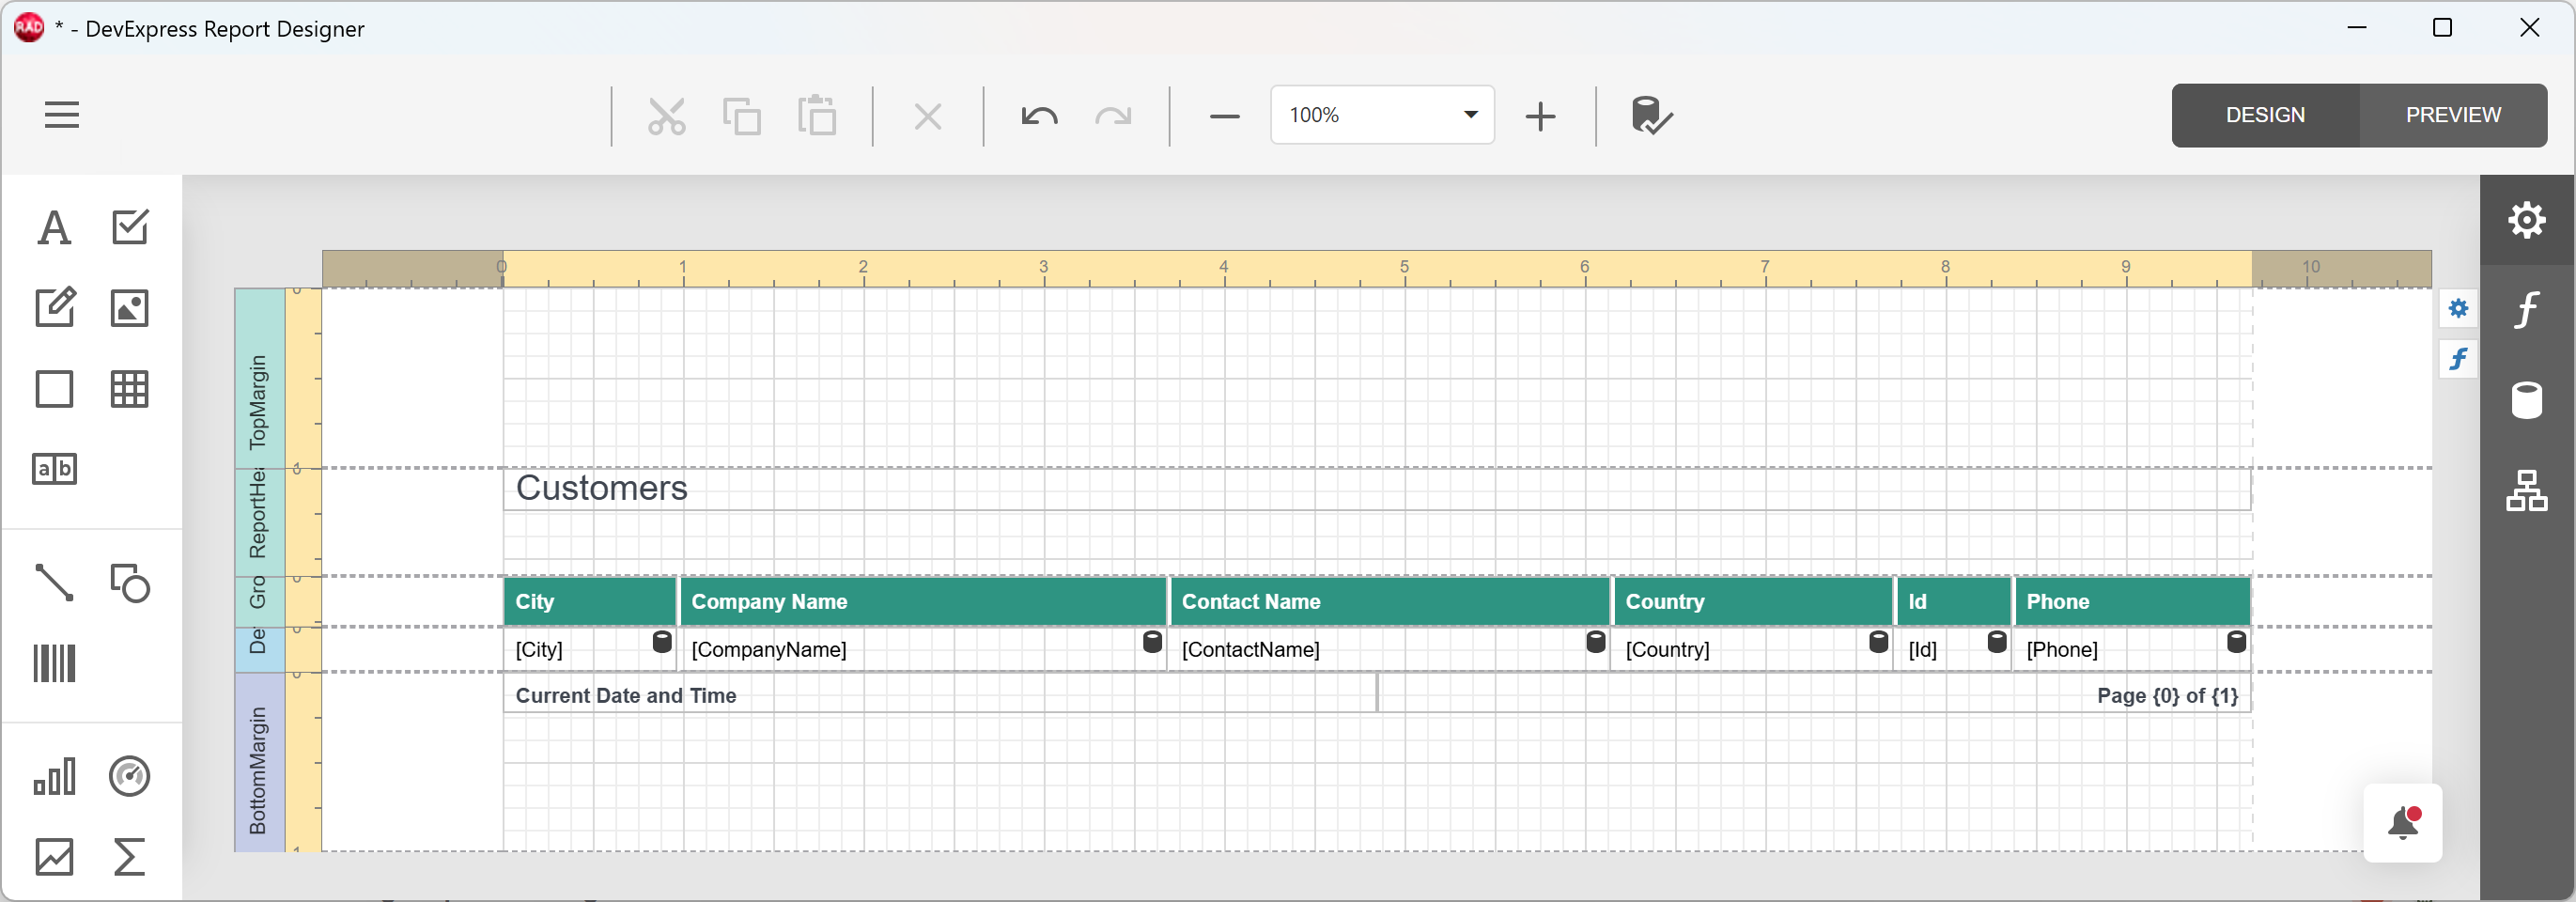Viewport: 2576px width, 902px height.
Task: Click the Copy icon in toolbar
Action: click(741, 116)
